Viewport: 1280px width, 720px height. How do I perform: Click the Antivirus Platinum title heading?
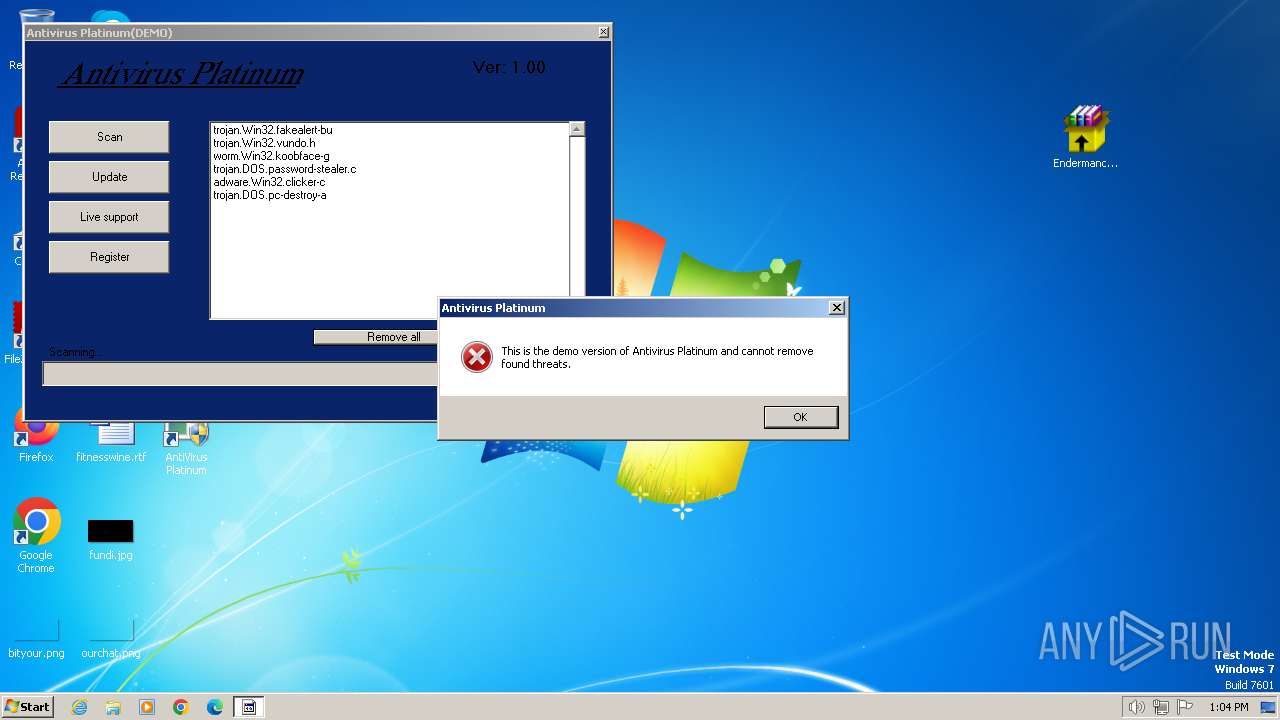[x=182, y=73]
